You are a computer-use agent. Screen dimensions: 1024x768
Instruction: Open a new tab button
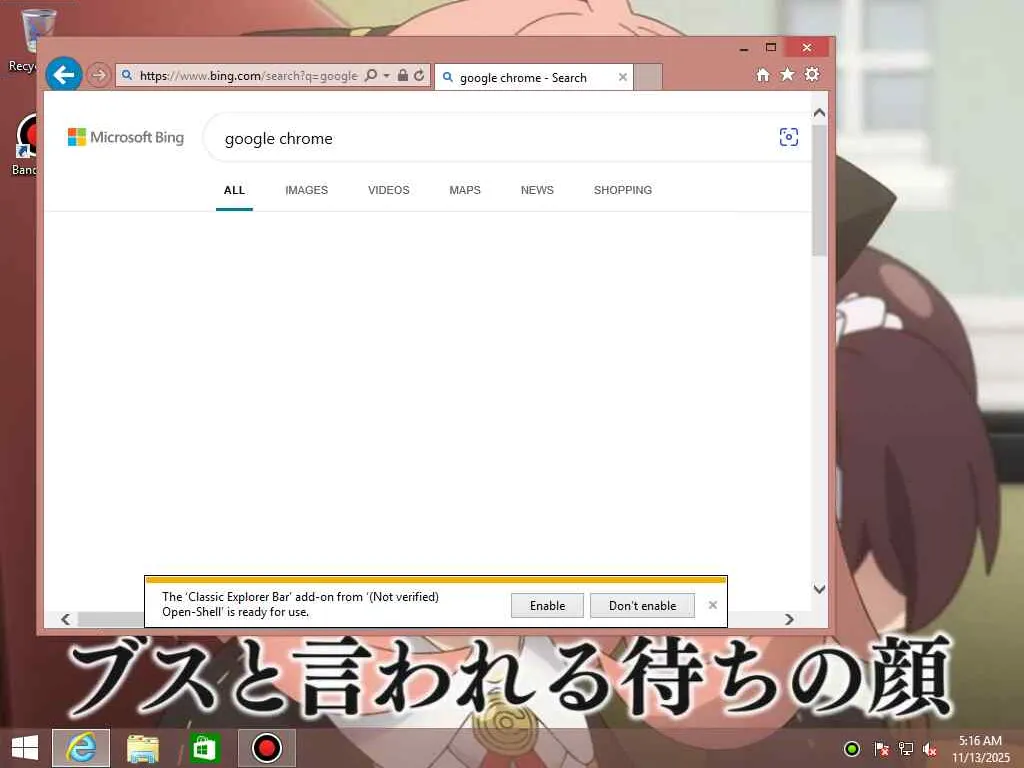coord(648,77)
